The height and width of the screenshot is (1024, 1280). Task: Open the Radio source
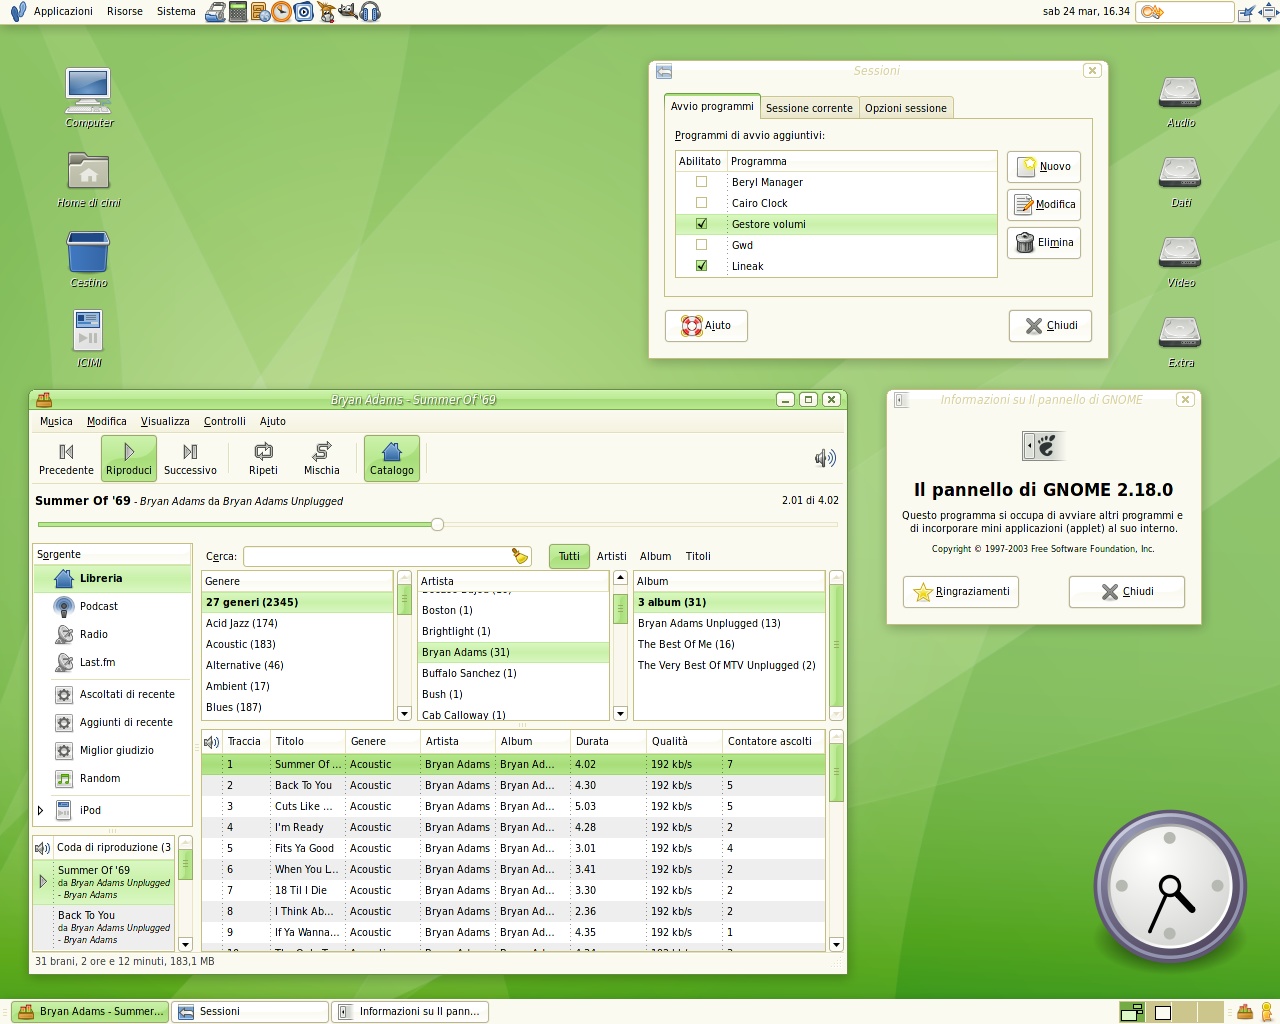point(112,634)
